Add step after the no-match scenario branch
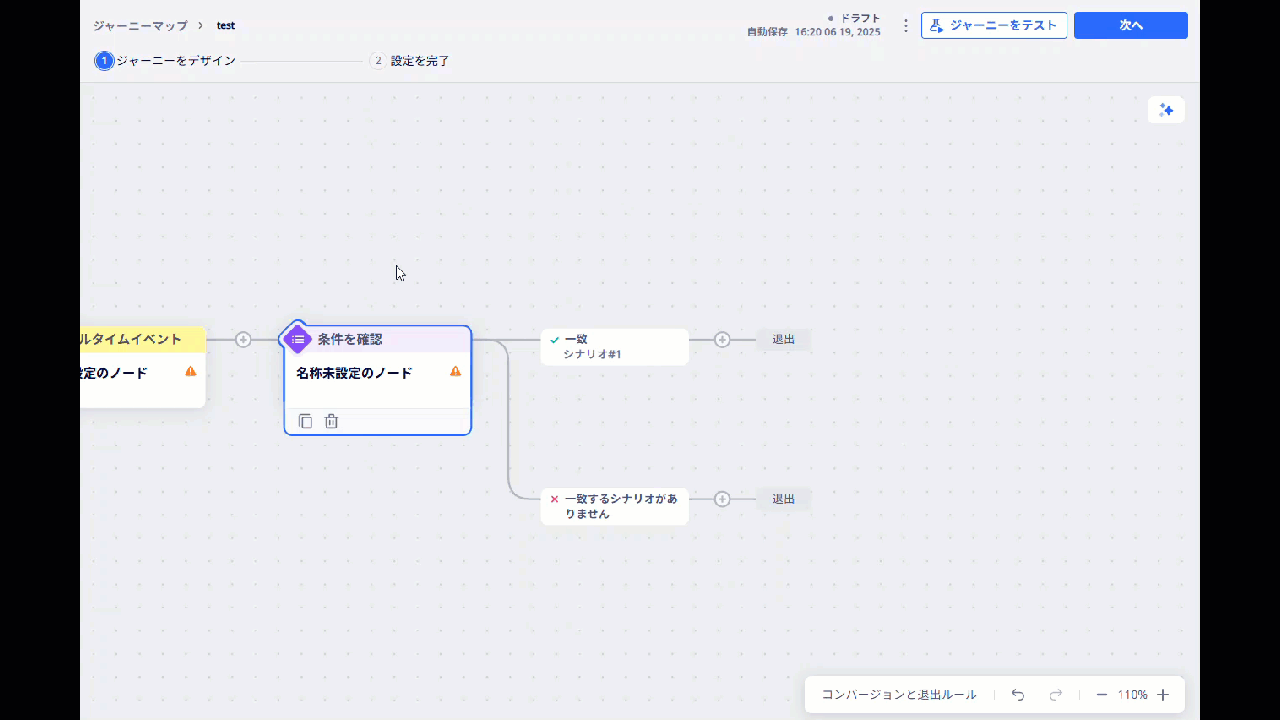This screenshot has width=1280, height=720. click(722, 499)
